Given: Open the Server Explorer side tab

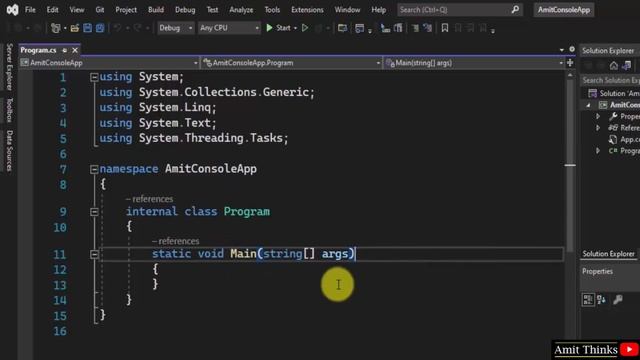Looking at the screenshot, I should pos(10,67).
